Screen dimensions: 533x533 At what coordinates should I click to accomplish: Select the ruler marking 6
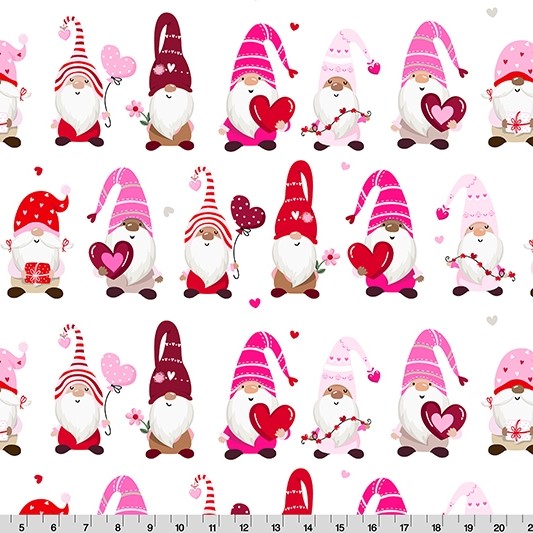click(53, 527)
